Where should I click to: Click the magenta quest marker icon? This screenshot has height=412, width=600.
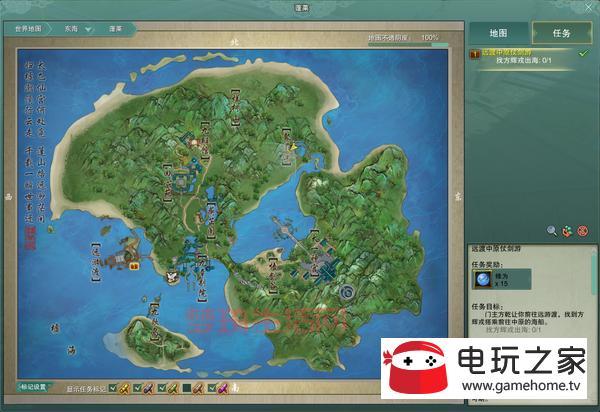coord(223,389)
